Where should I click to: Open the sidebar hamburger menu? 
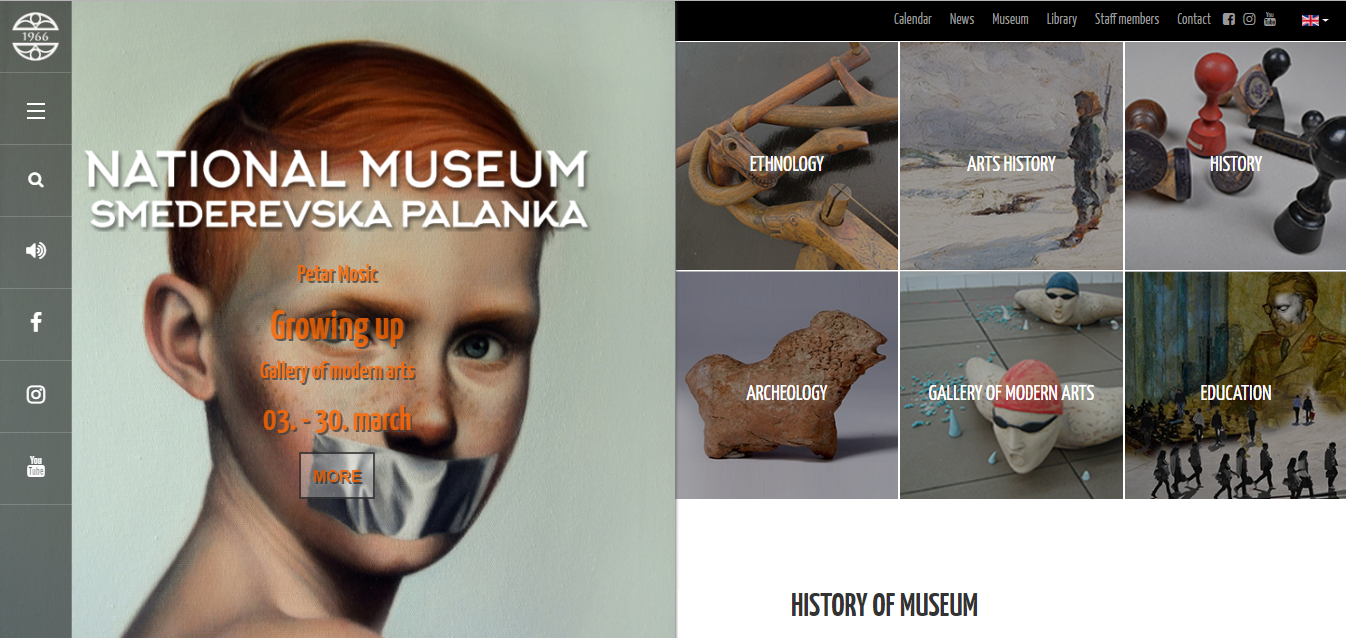[x=36, y=110]
